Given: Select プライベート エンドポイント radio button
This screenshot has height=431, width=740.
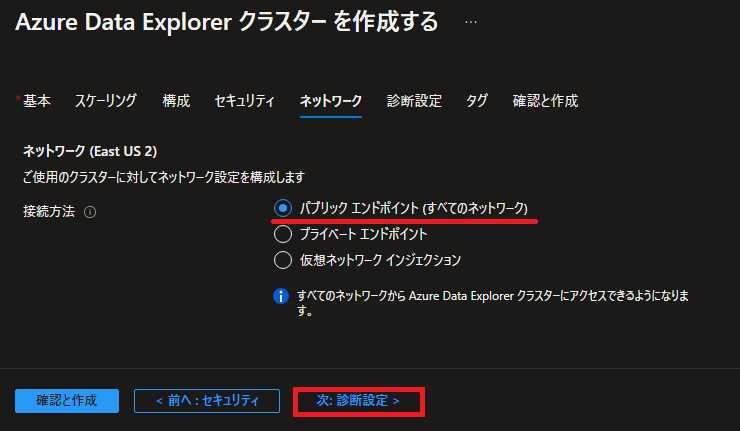Looking at the screenshot, I should click(283, 234).
